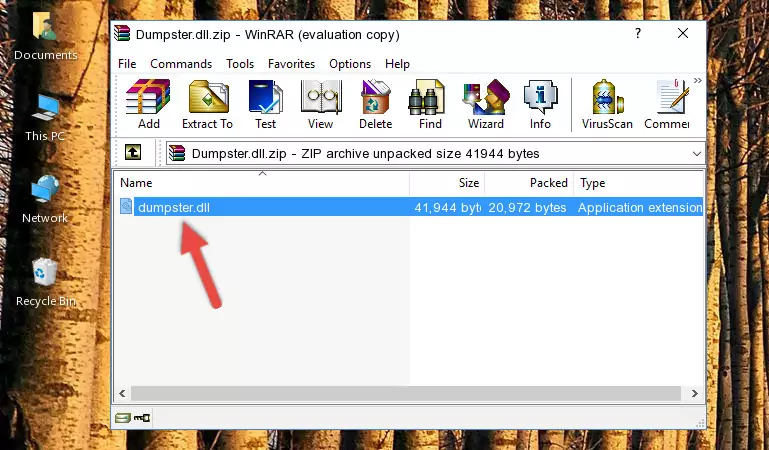
Task: Click the horizontal scrollbar thumb
Action: [406, 393]
